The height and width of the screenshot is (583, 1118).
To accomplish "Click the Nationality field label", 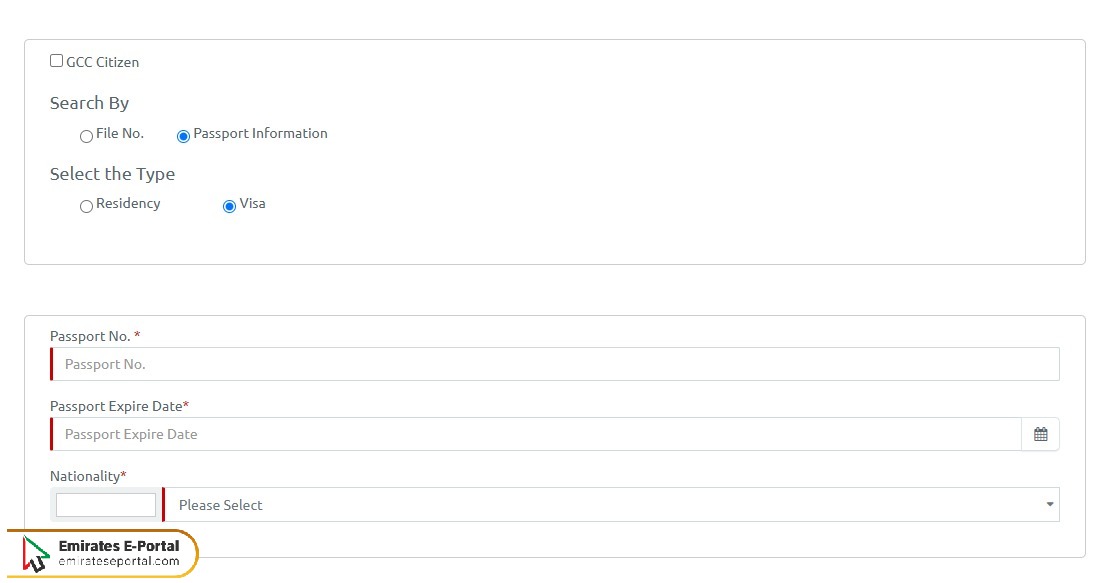I will 85,476.
